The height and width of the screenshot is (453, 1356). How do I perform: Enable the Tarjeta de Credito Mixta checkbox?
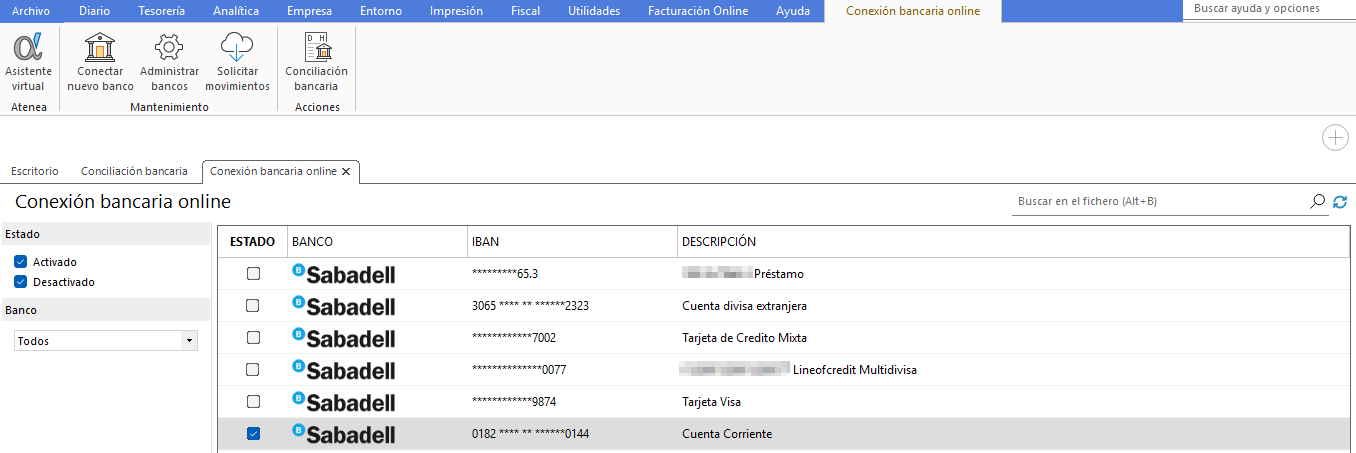point(253,338)
